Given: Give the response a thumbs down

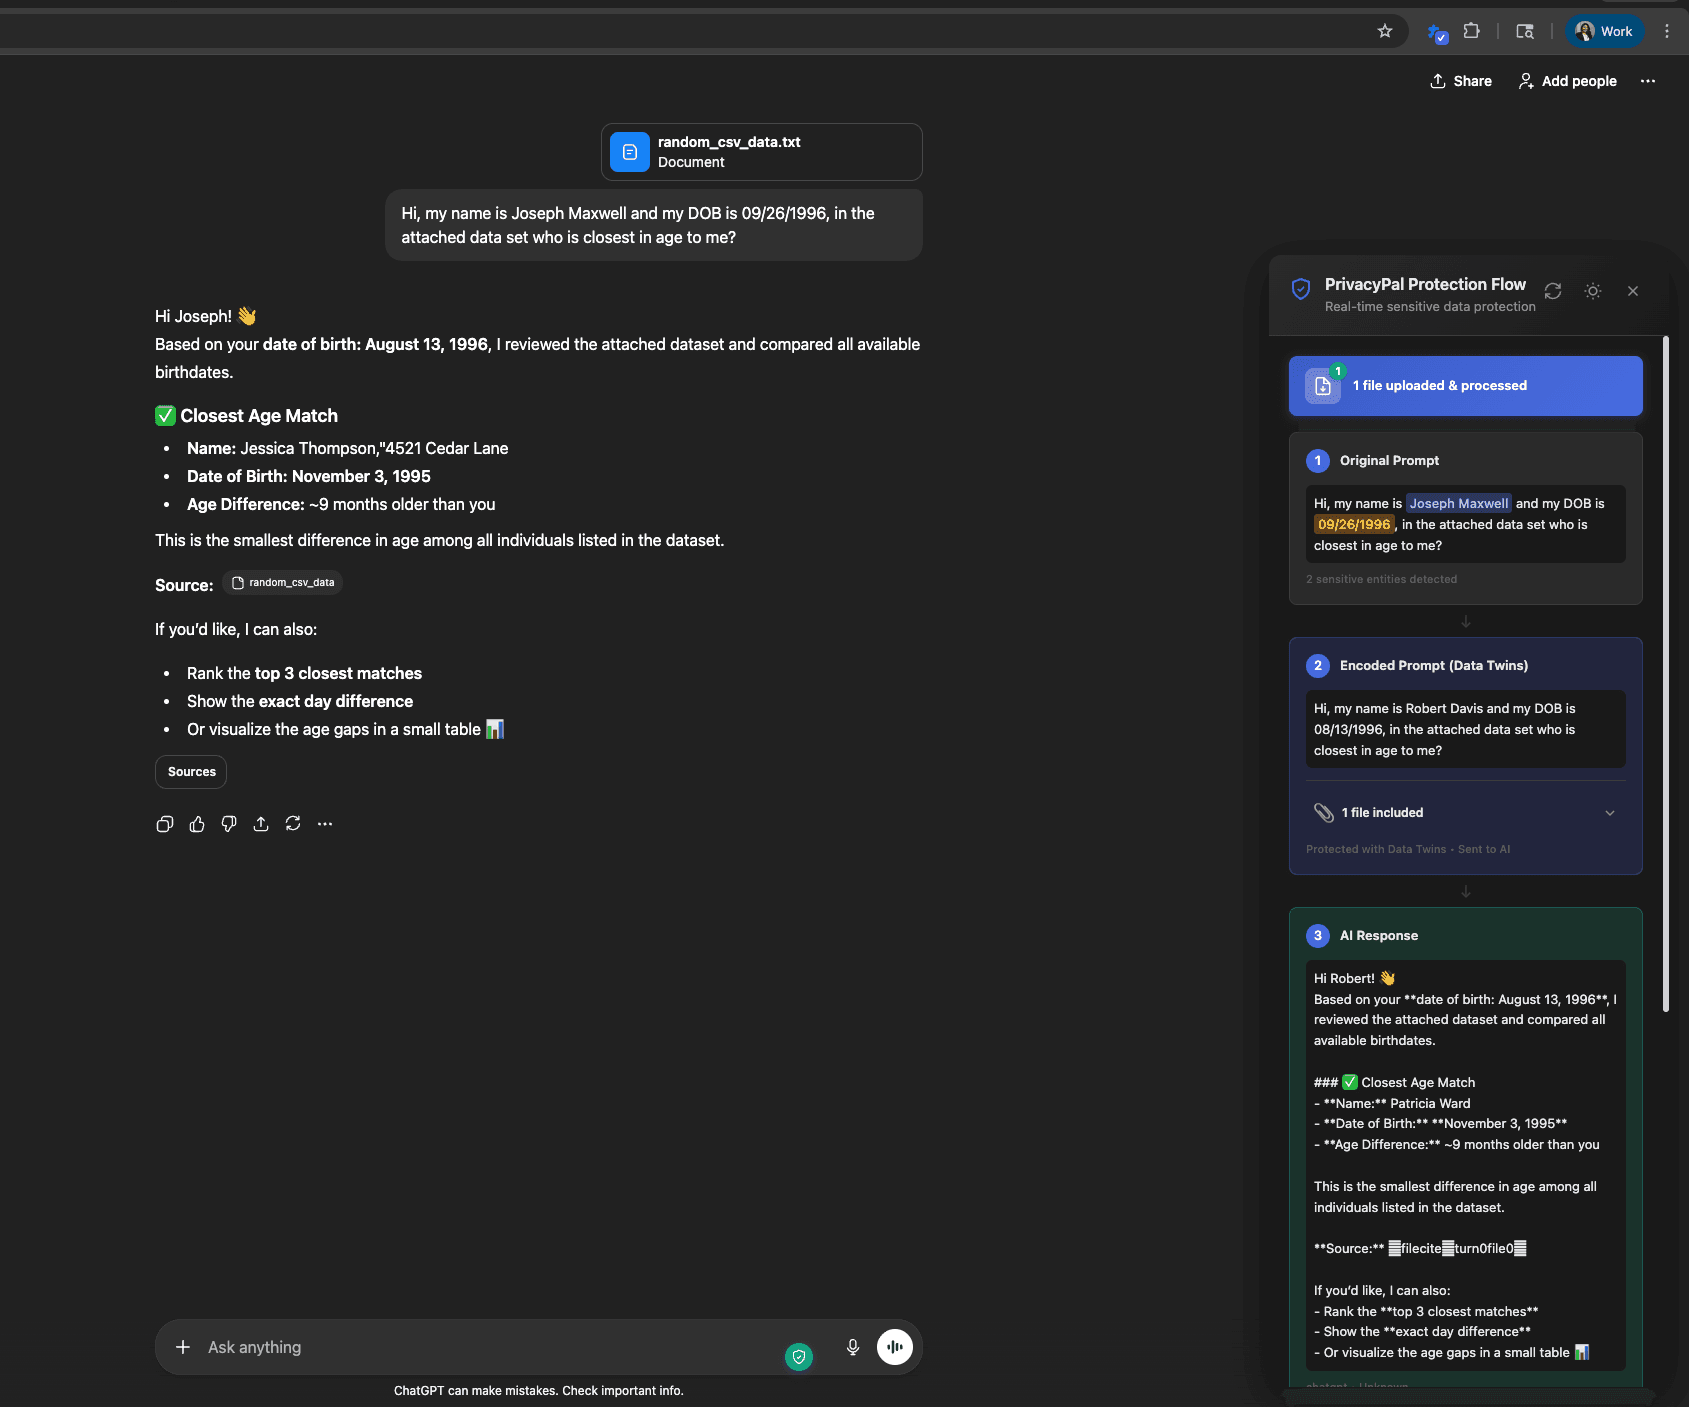Looking at the screenshot, I should tap(228, 823).
